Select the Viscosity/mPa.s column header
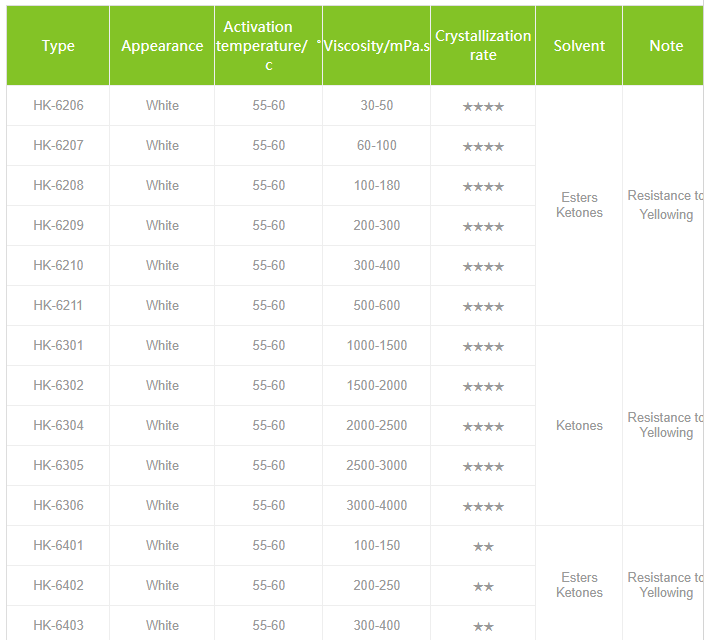The height and width of the screenshot is (640, 713). [377, 46]
